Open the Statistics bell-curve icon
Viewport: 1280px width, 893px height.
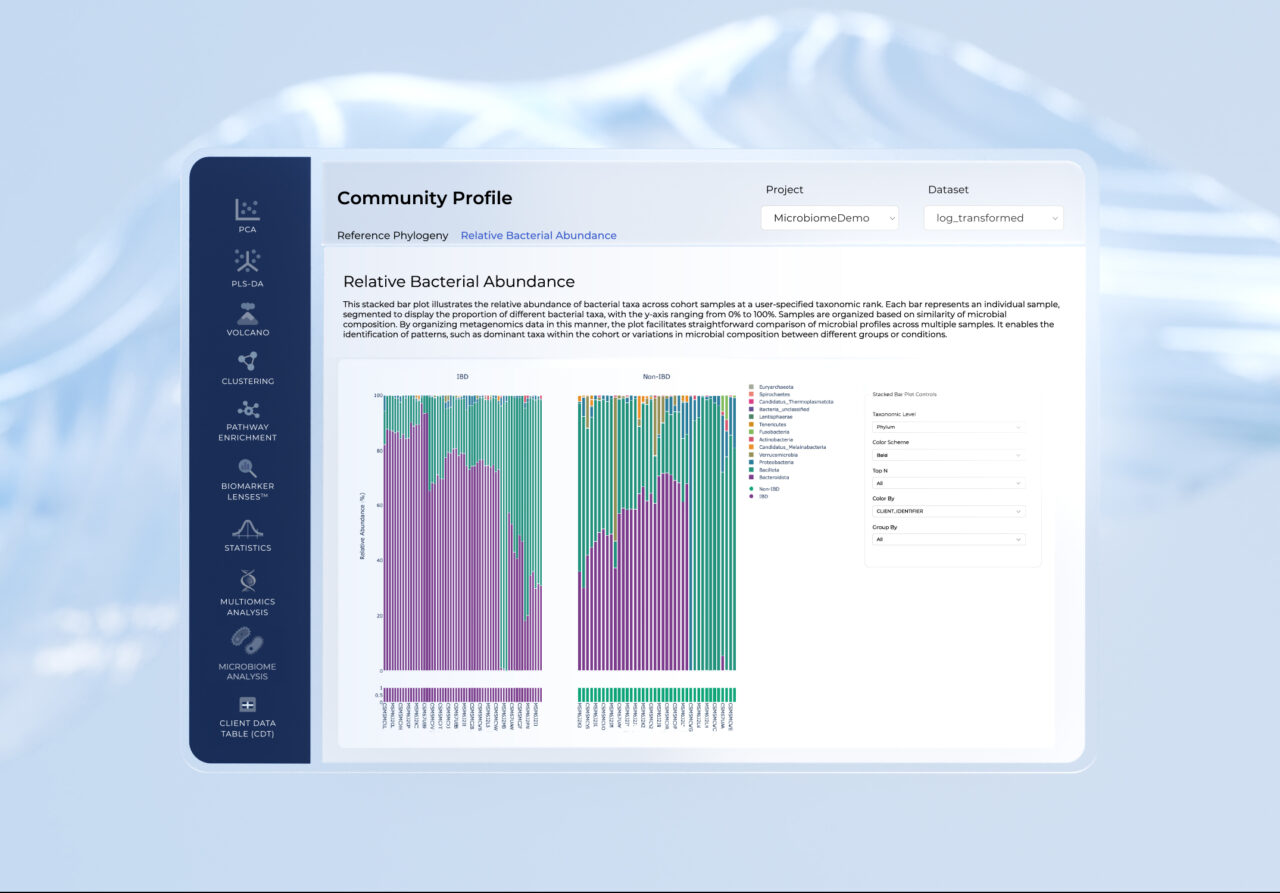point(247,530)
